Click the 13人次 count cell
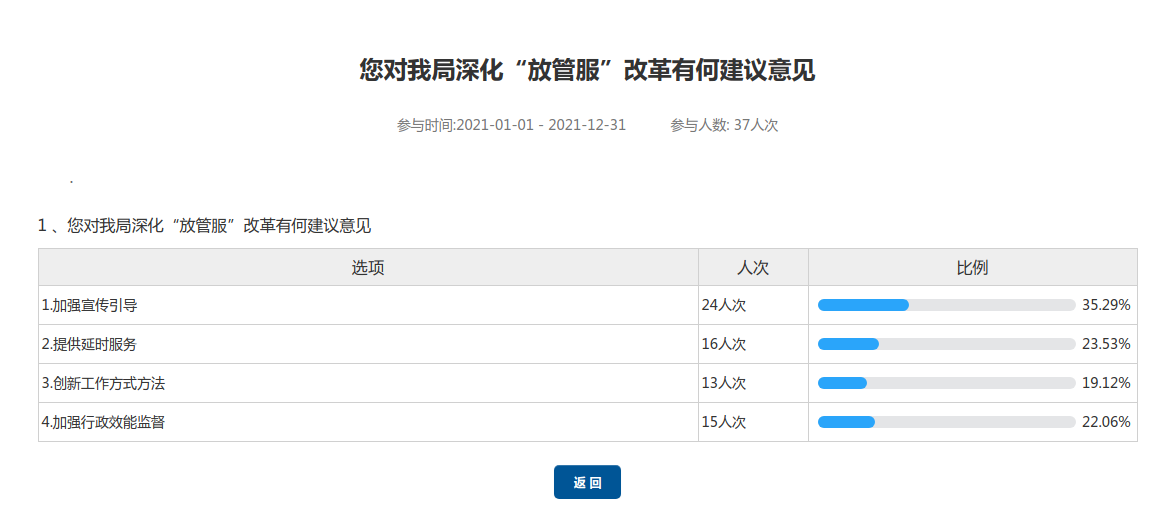This screenshot has width=1153, height=522. [x=724, y=383]
